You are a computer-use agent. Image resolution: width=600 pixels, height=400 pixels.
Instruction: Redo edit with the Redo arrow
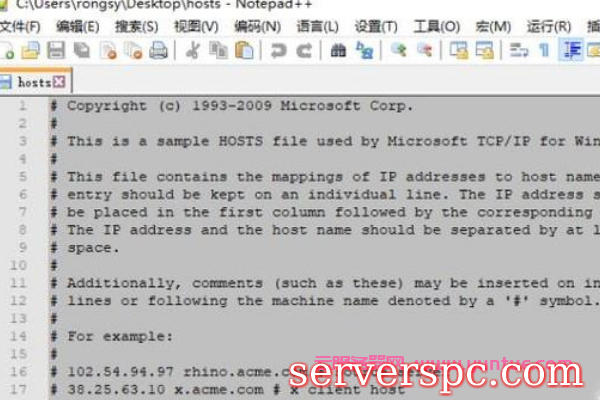point(304,51)
